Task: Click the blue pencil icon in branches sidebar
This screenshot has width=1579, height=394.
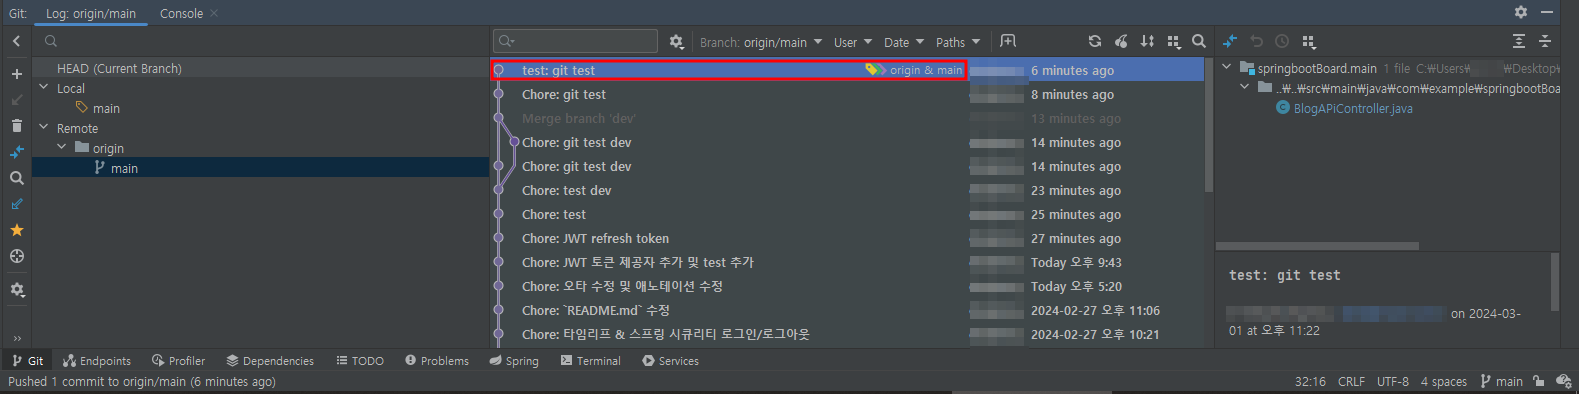Action: pos(16,204)
